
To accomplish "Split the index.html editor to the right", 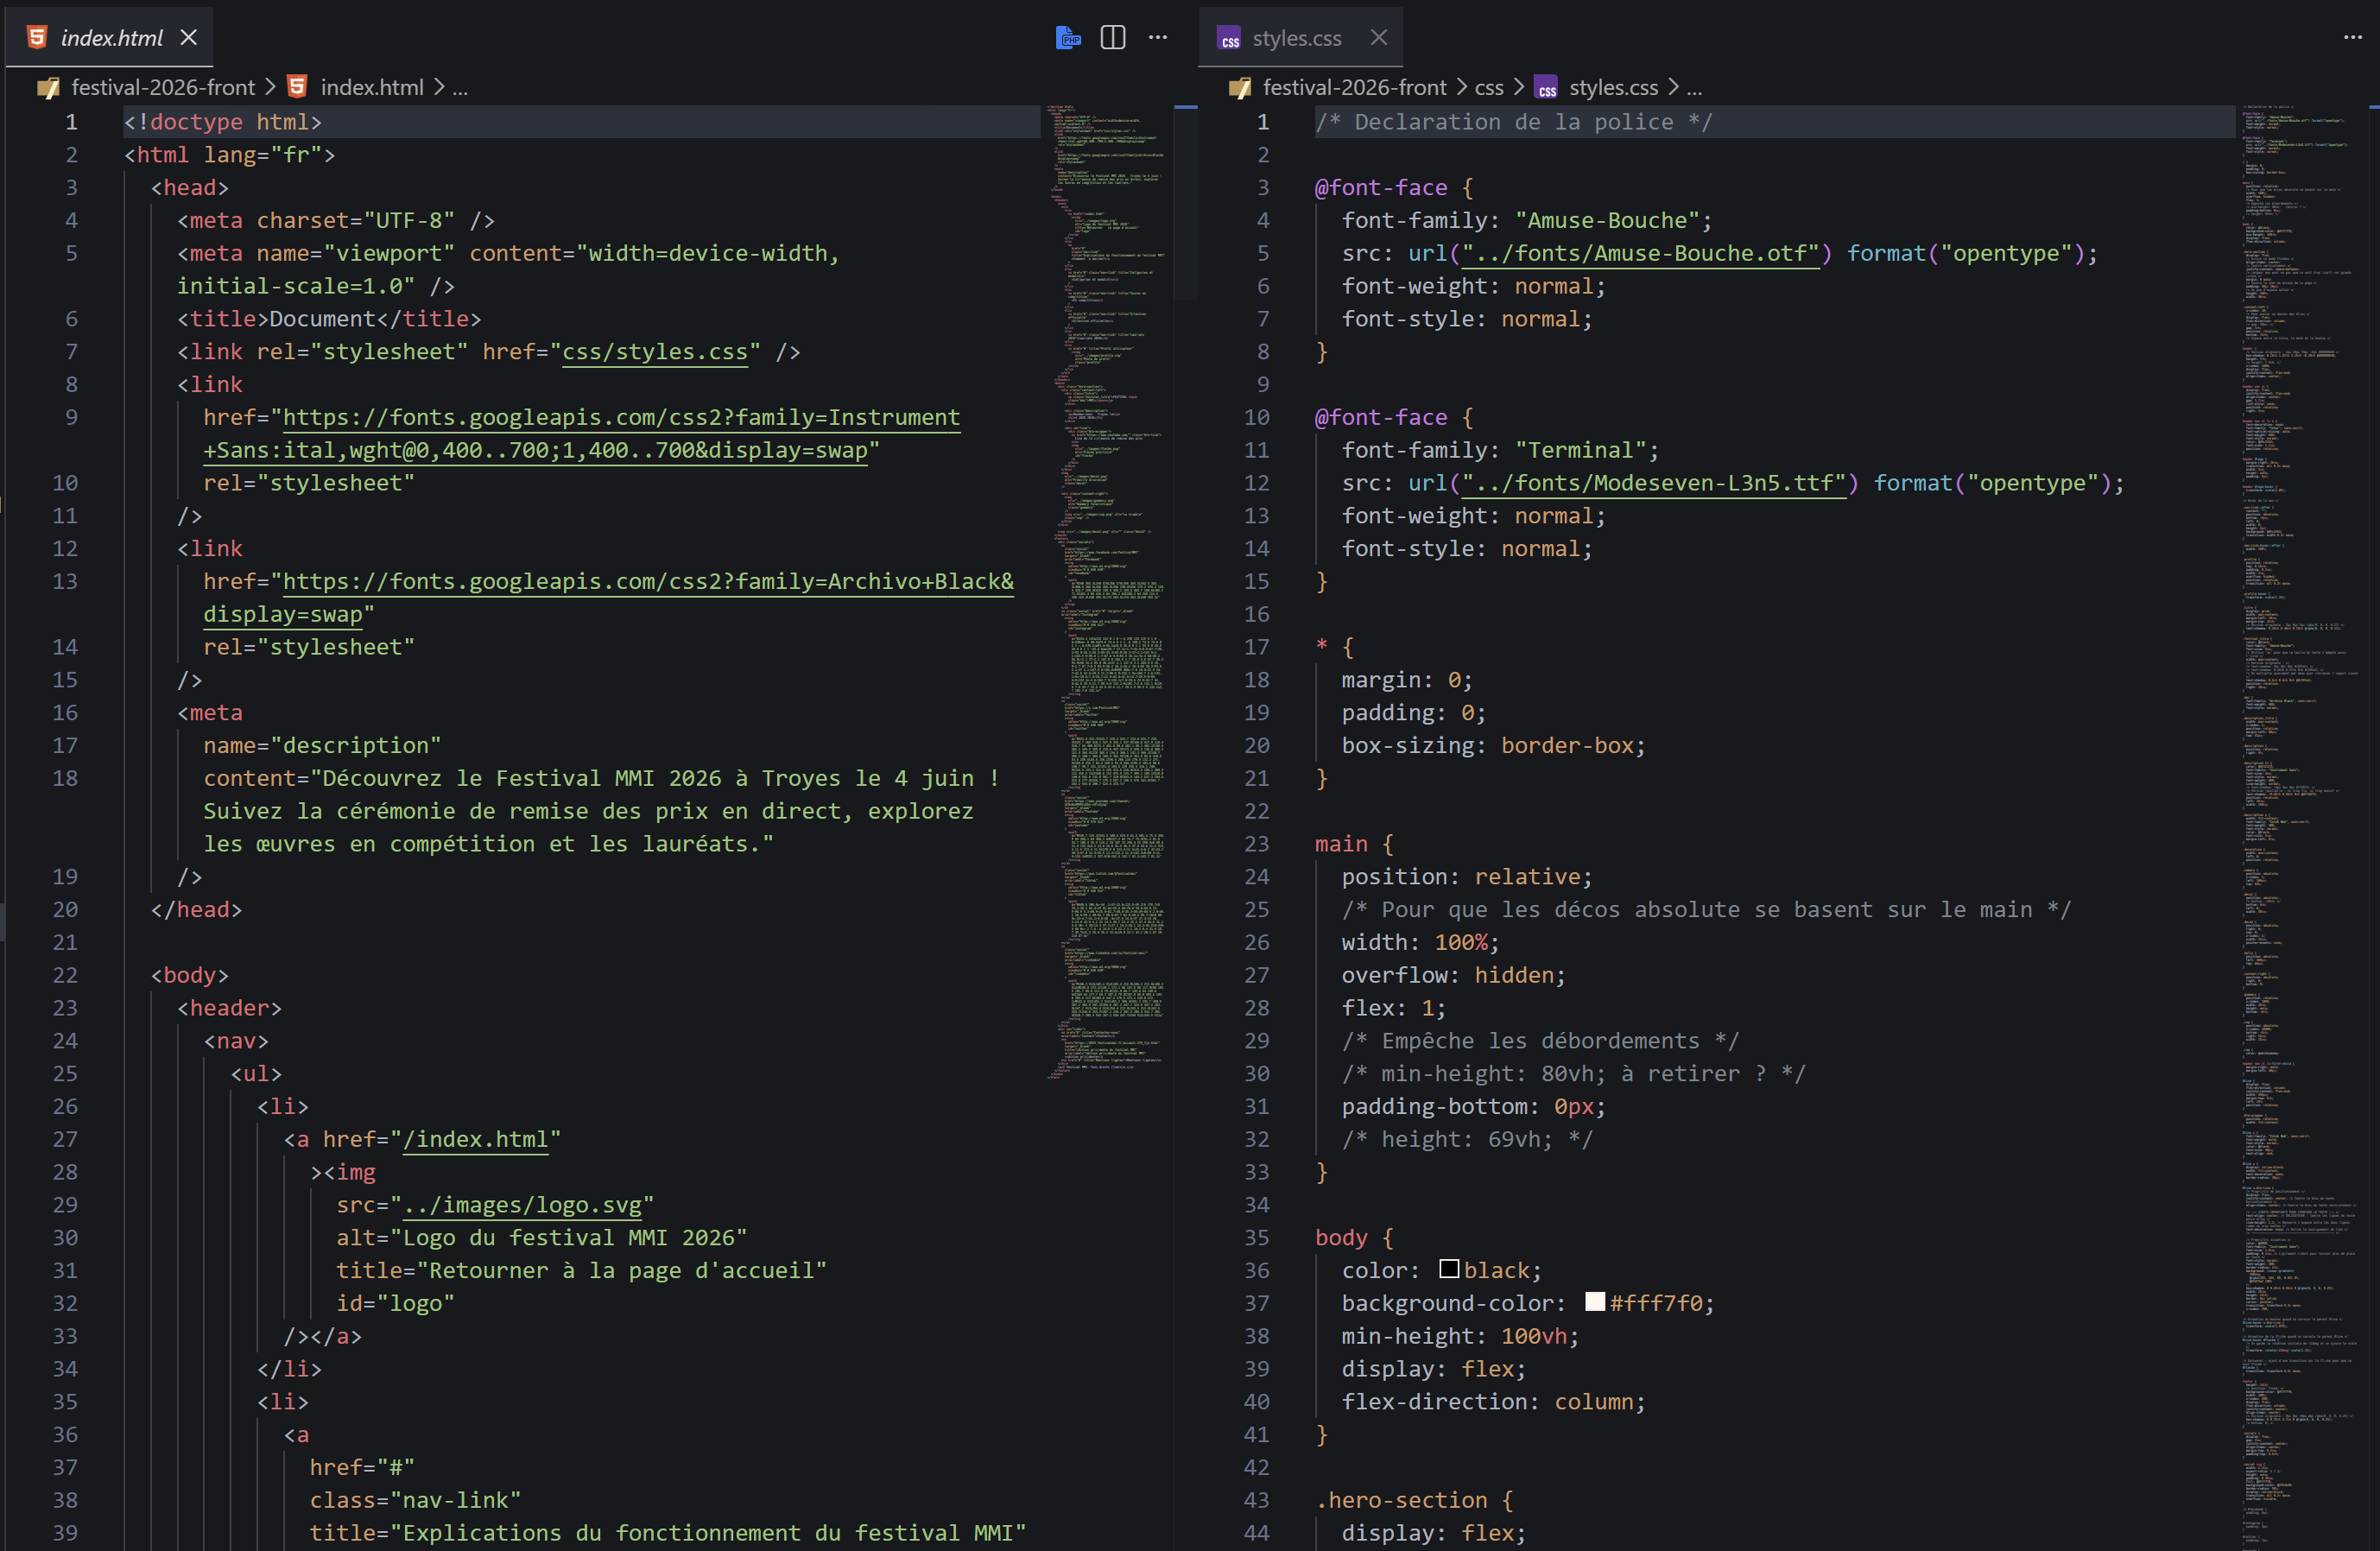I will coord(1113,38).
